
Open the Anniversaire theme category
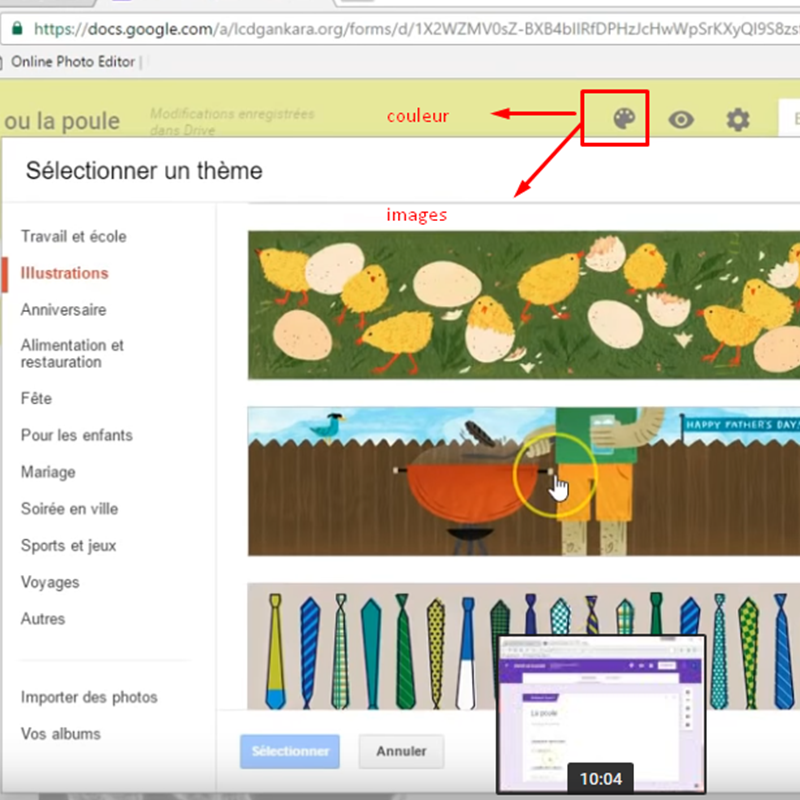point(63,310)
